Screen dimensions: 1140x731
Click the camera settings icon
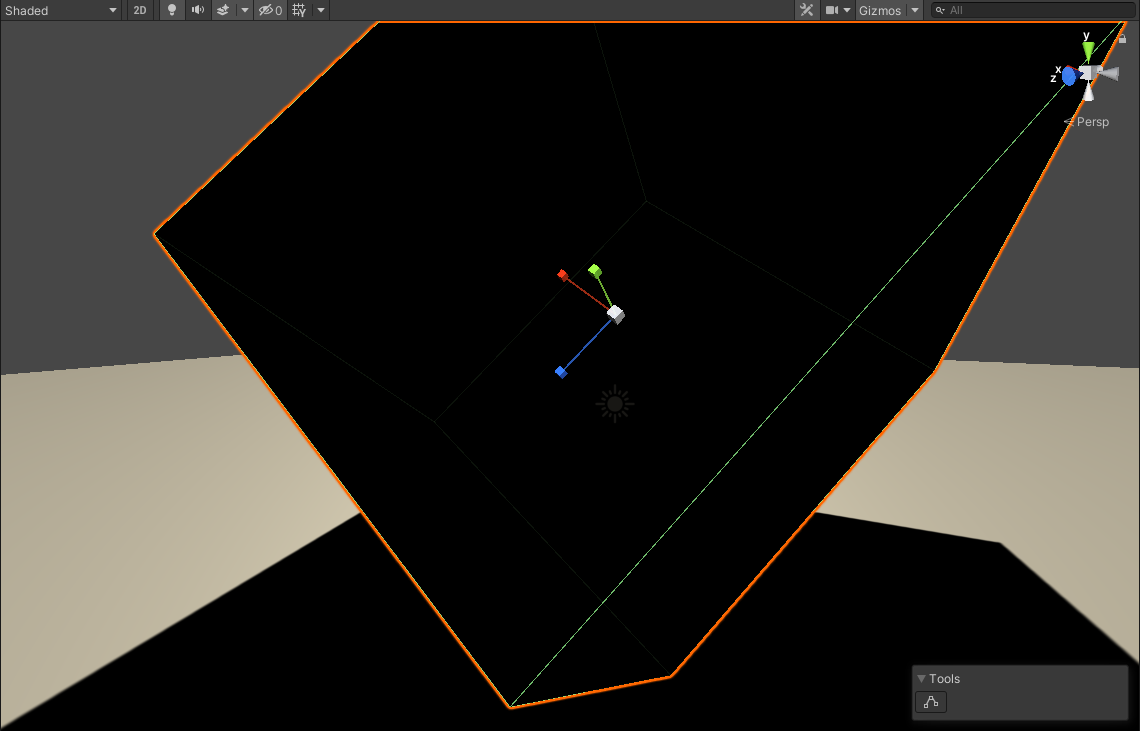coord(831,10)
